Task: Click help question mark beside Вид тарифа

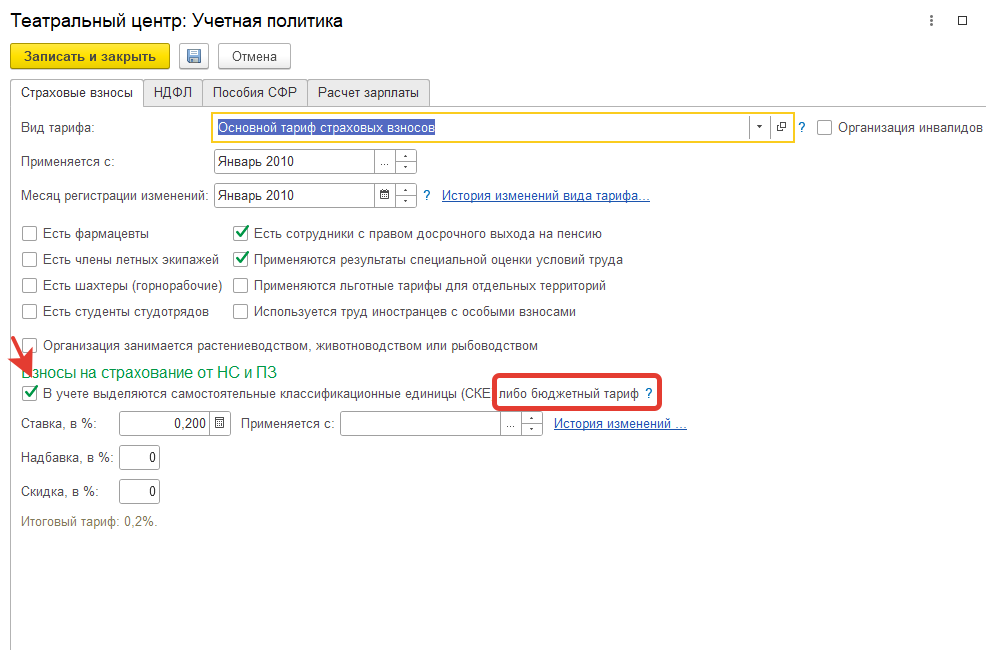Action: 802,128
